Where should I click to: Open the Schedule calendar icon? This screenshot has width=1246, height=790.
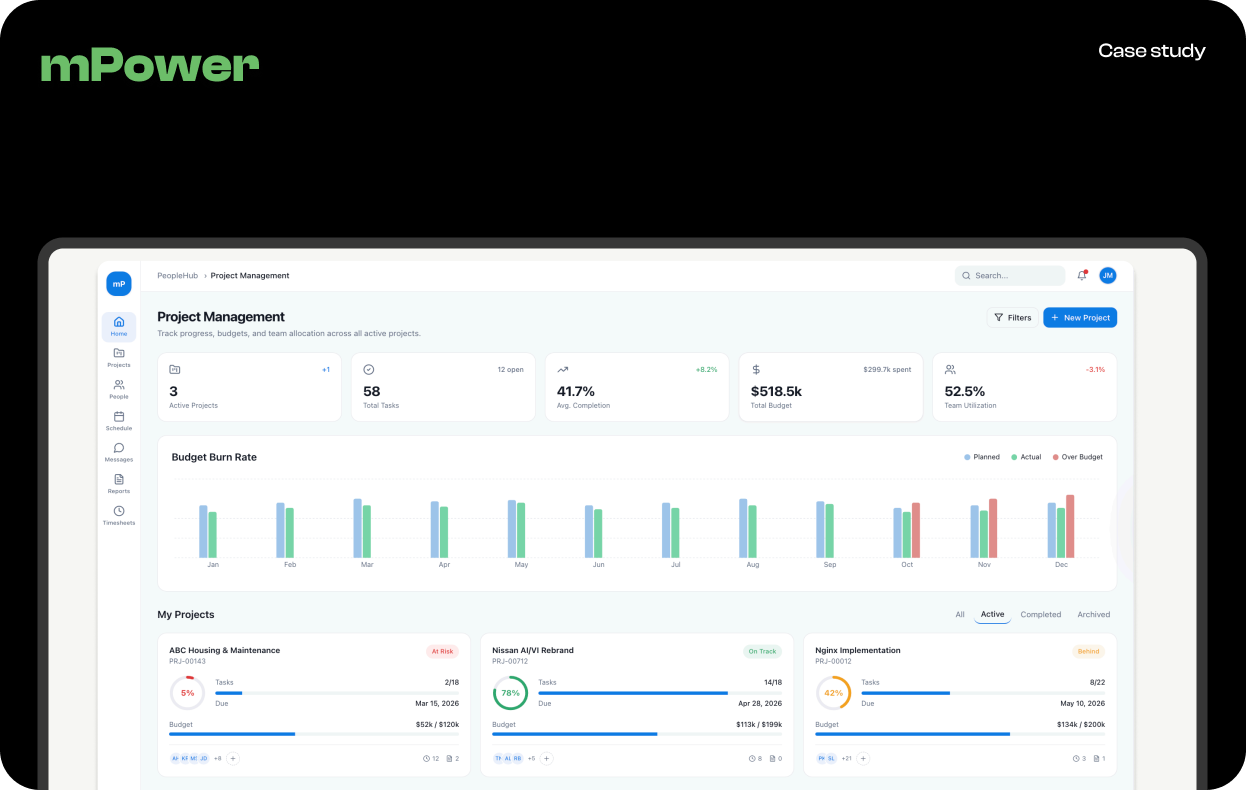[x=119, y=420]
